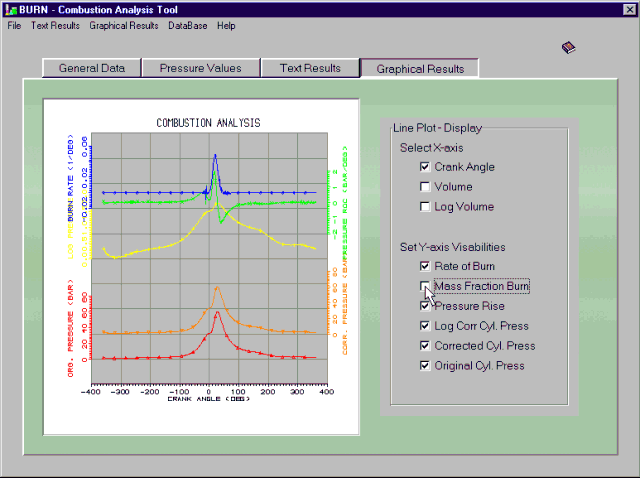Open the Help menu
Screen dimensions: 640x478
coord(226,26)
